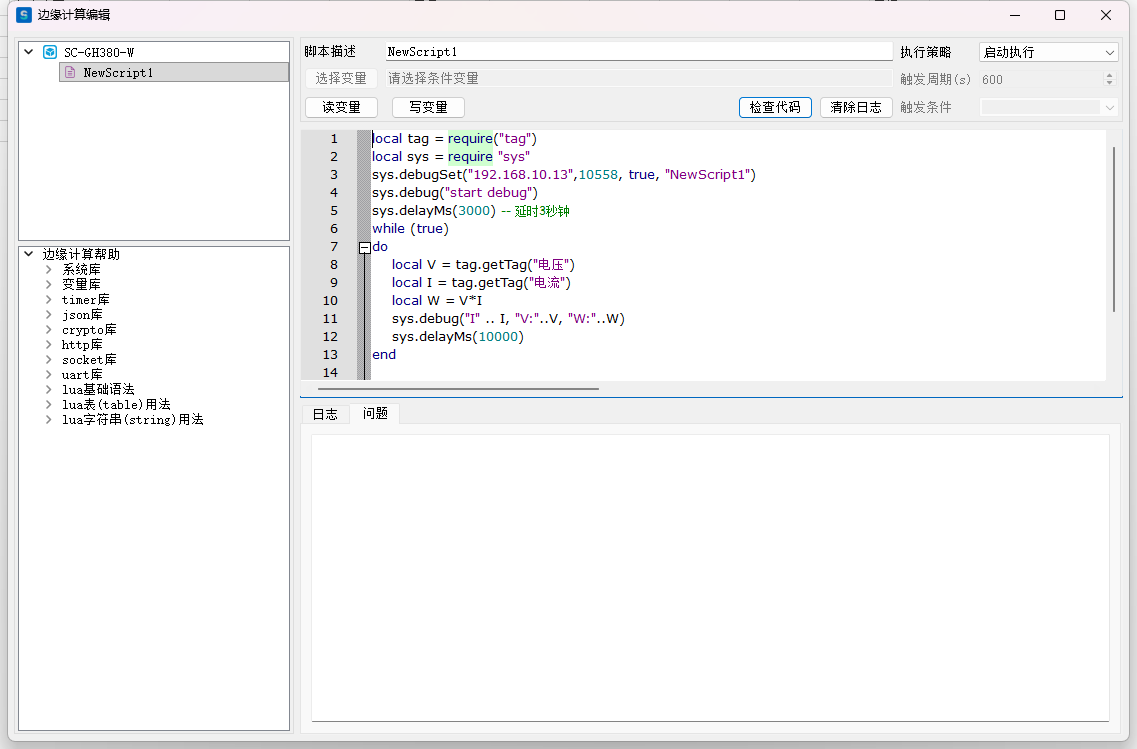Open the 执行策略 dropdown
This screenshot has height=749, width=1137.
[1048, 52]
